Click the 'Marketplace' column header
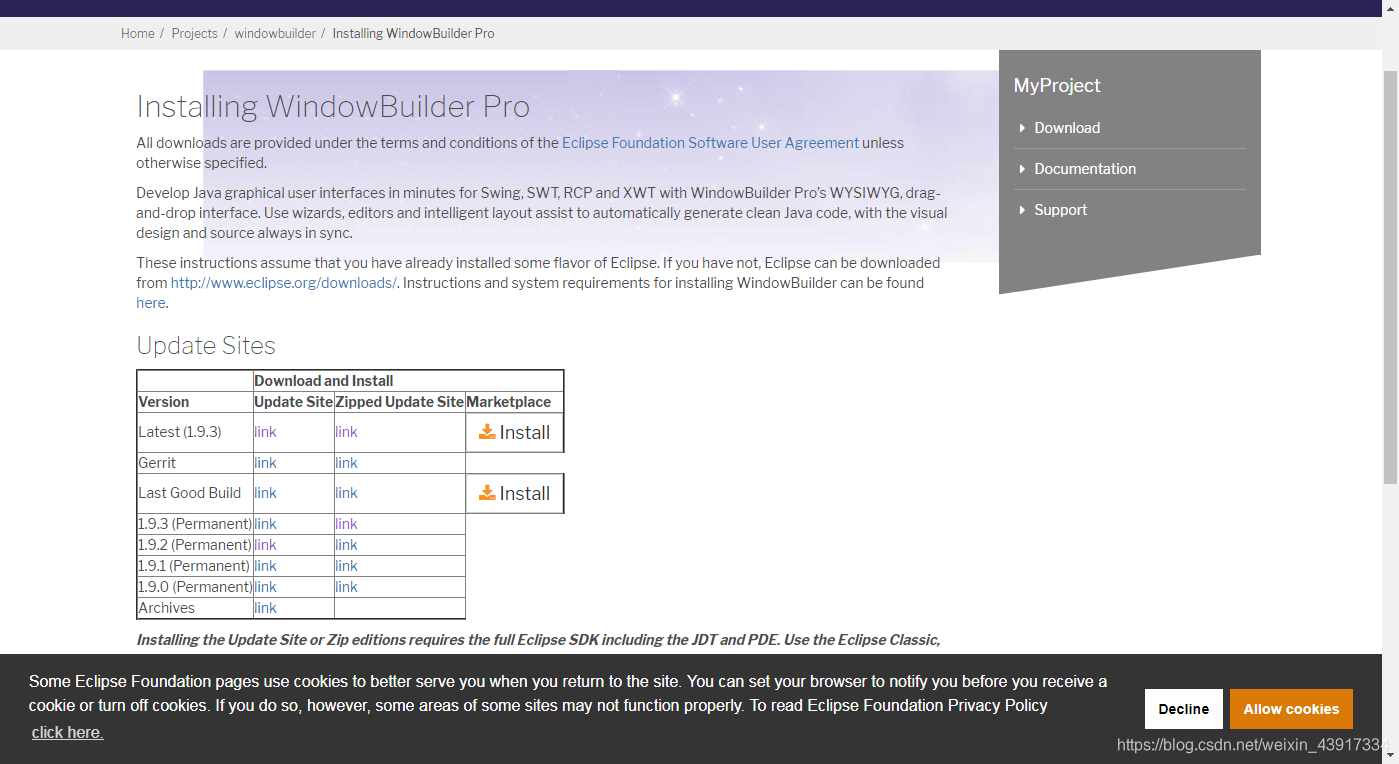Viewport: 1399px width, 764px height. pos(509,402)
